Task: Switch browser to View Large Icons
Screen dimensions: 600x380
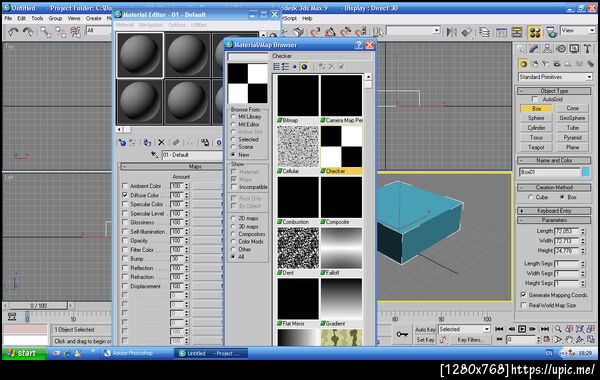Action: 304,67
